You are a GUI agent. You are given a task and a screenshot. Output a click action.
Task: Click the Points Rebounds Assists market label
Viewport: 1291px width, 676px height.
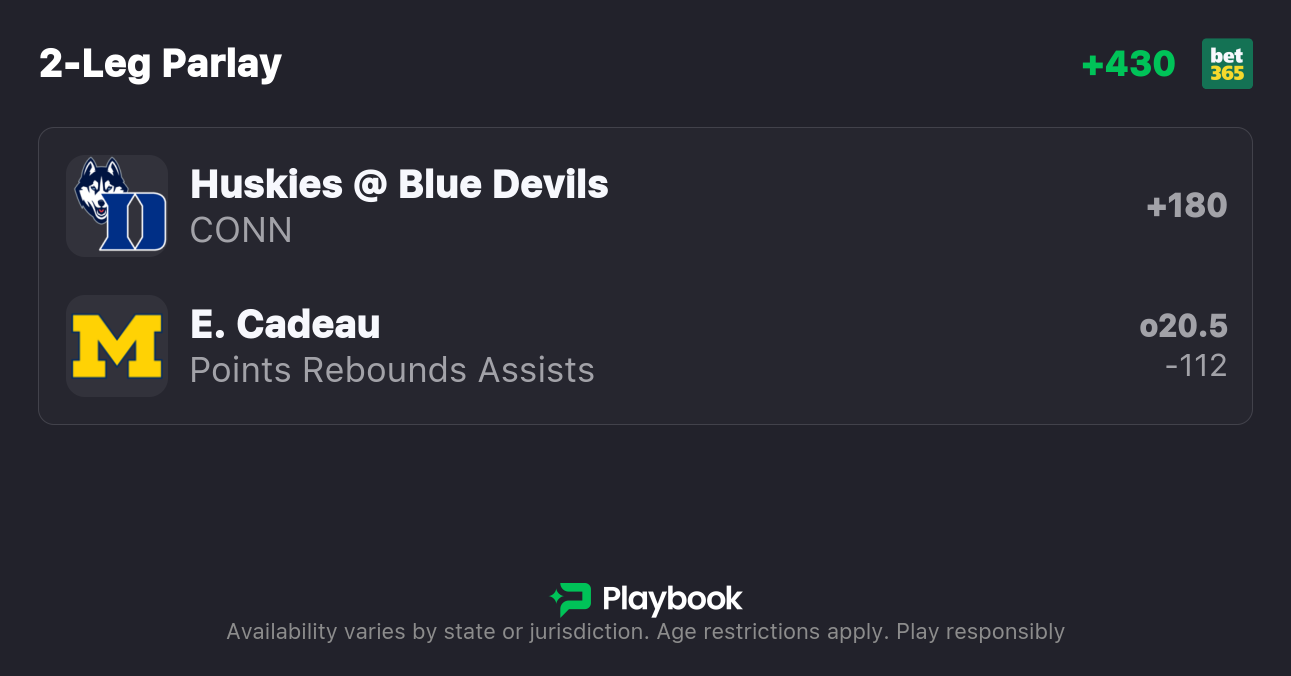[x=392, y=370]
